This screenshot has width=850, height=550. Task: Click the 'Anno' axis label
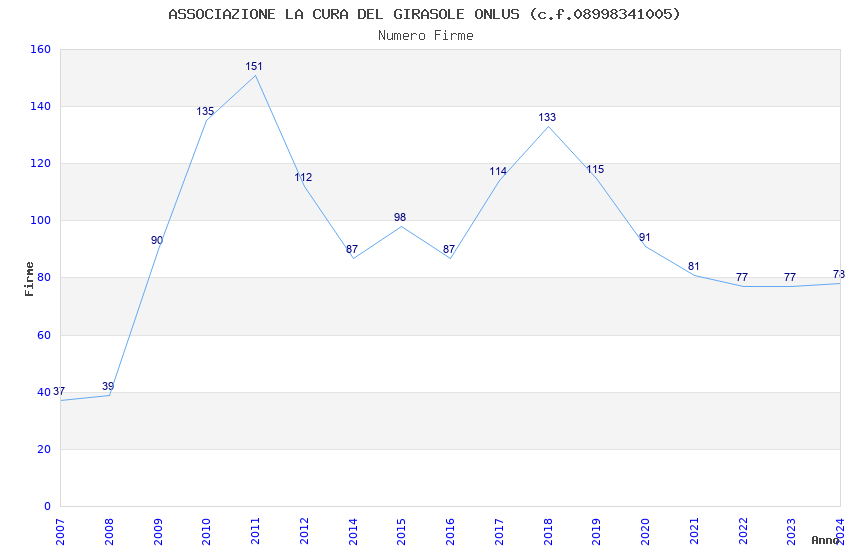(825, 540)
